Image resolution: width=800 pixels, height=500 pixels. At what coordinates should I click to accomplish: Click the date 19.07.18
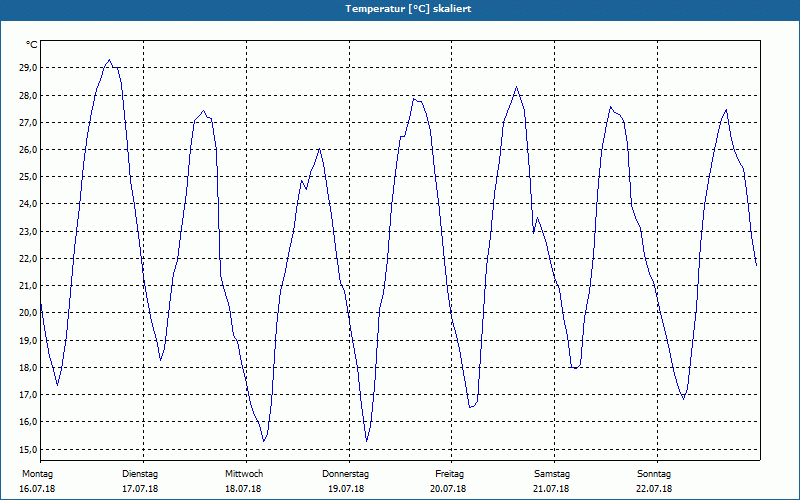click(346, 489)
